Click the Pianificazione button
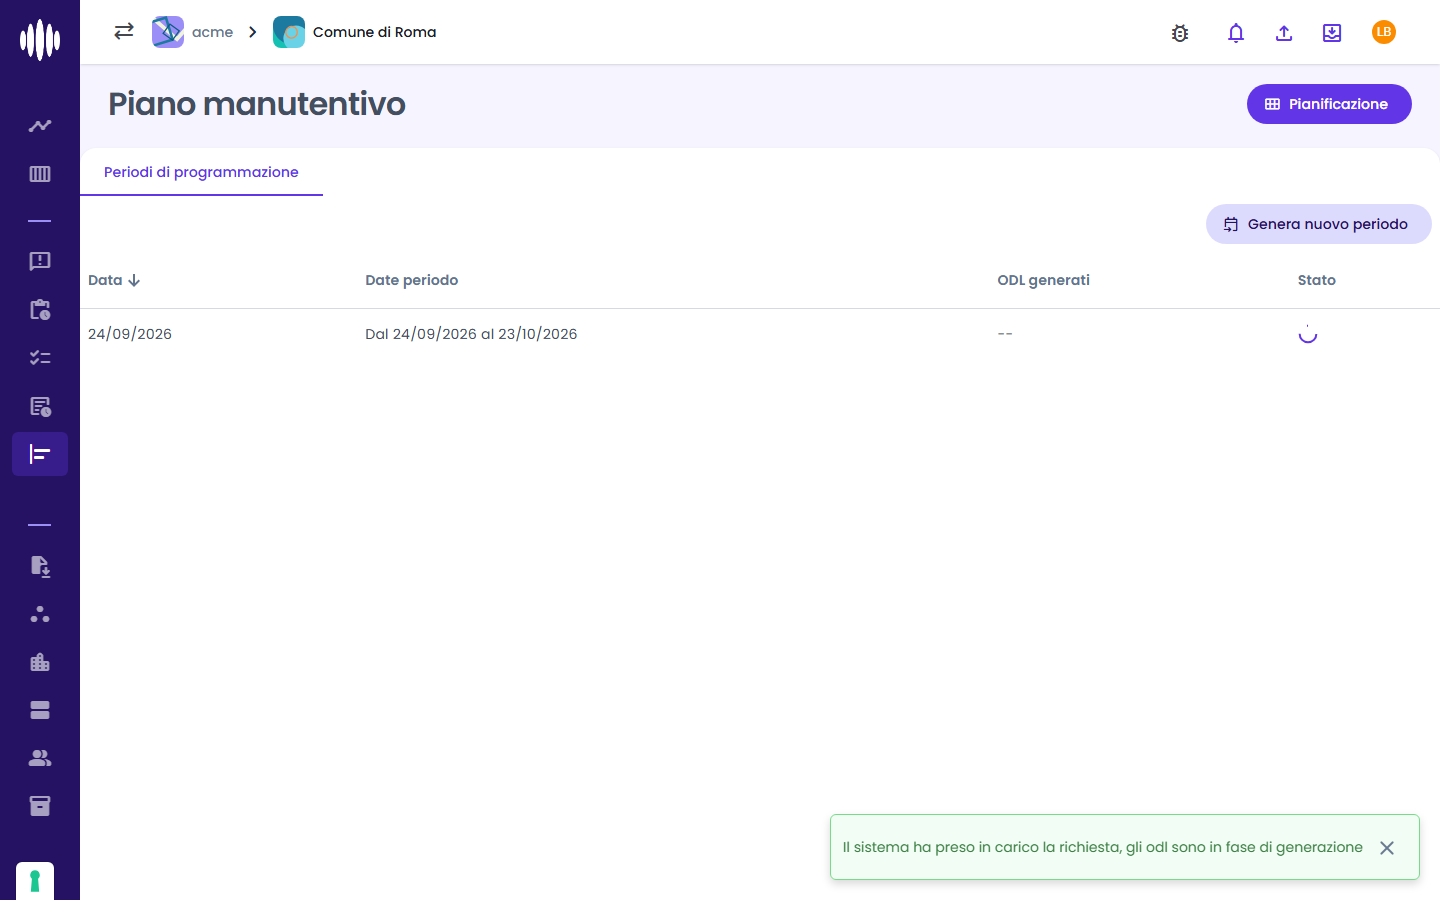This screenshot has height=900, width=1440. tap(1329, 104)
